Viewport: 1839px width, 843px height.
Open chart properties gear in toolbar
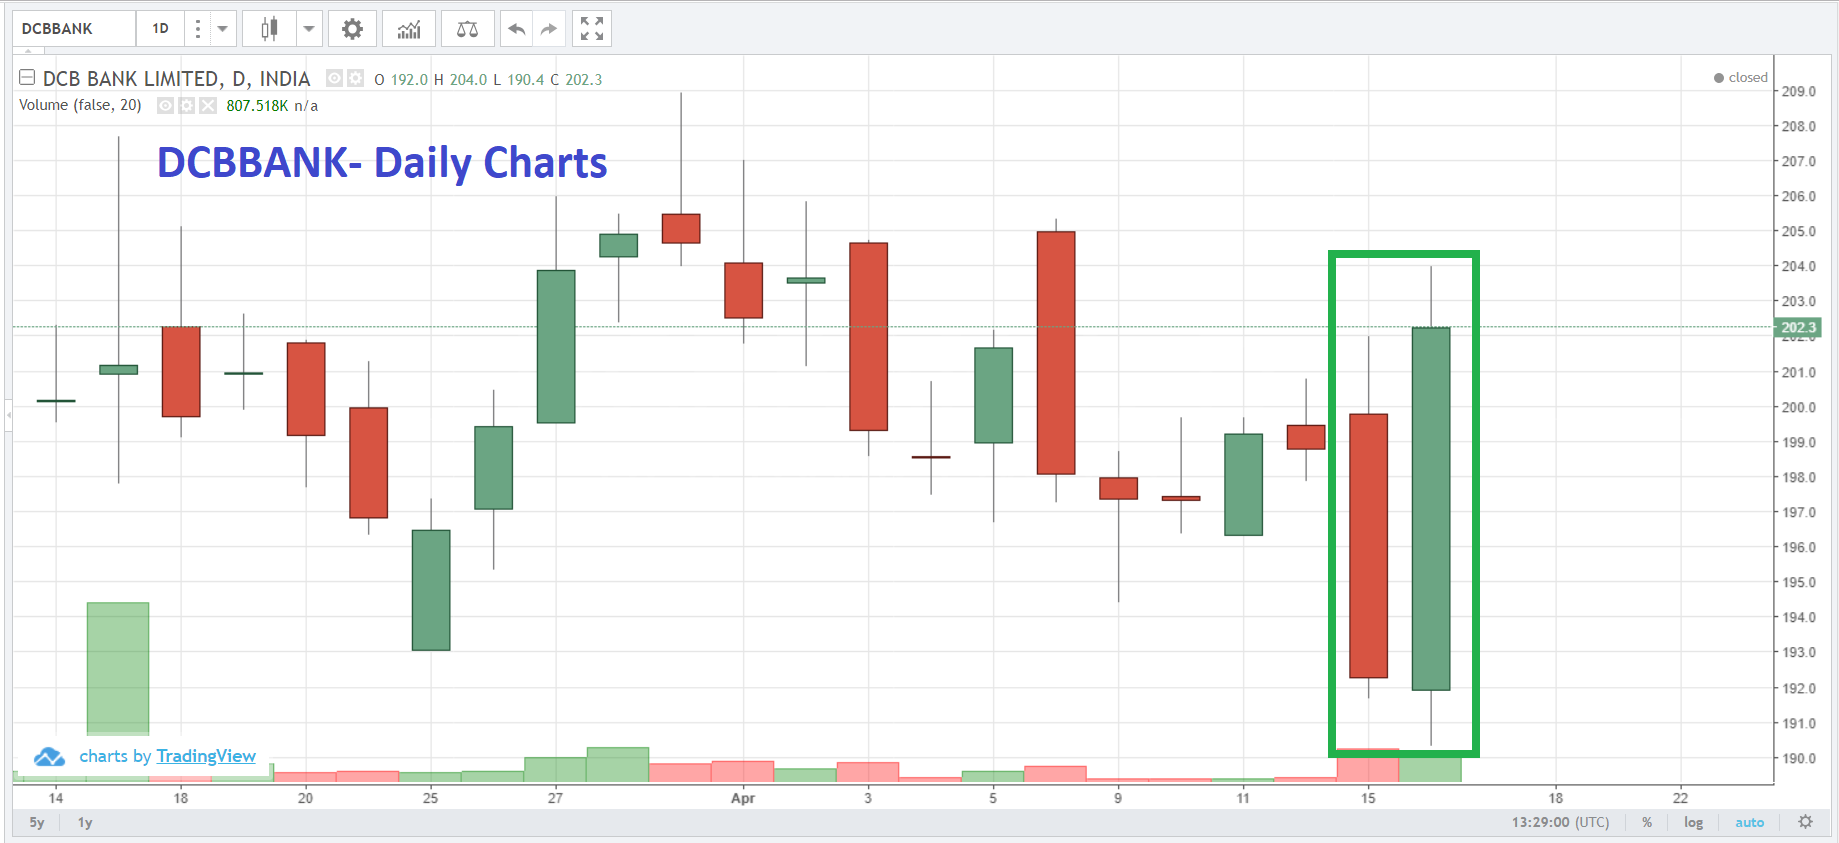pyautogui.click(x=352, y=29)
